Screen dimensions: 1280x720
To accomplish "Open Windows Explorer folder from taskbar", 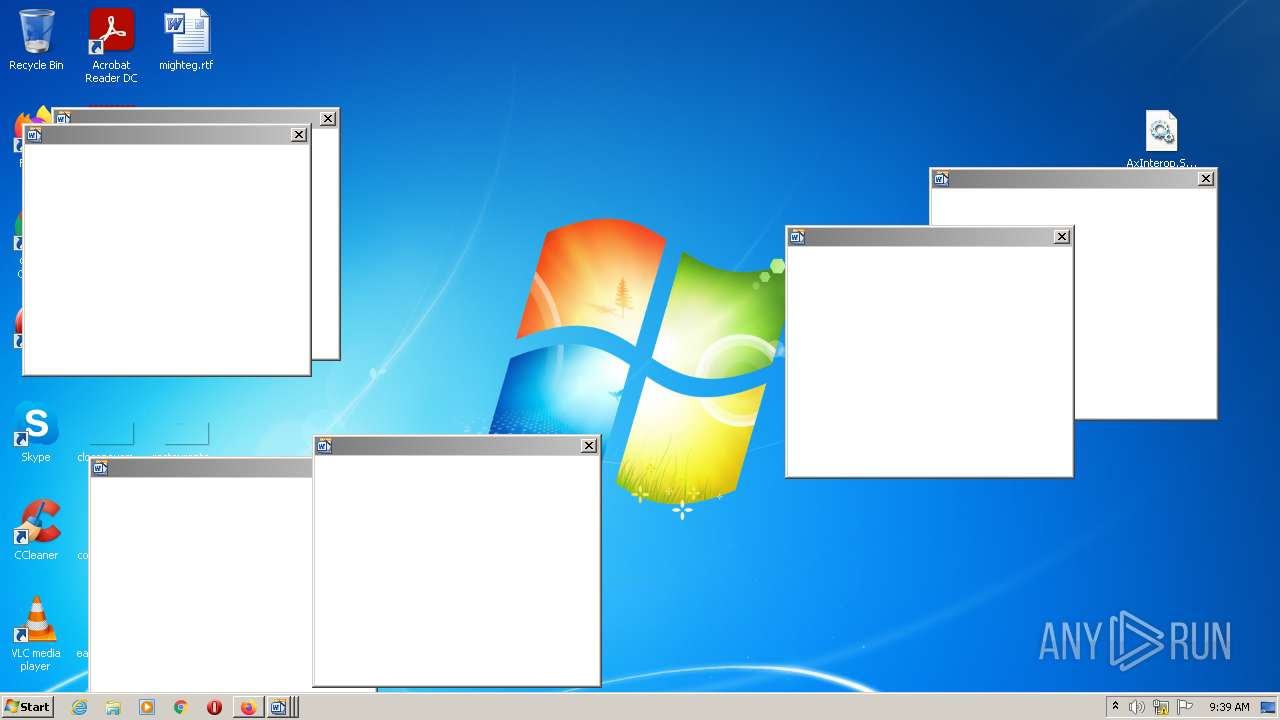I will (x=113, y=707).
